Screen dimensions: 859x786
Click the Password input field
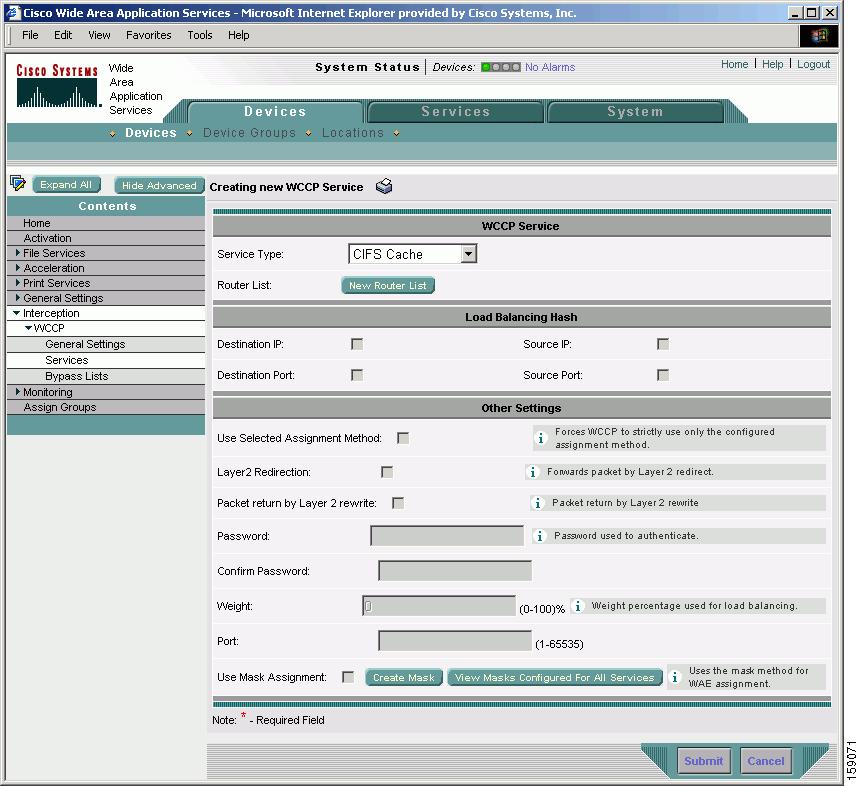[x=447, y=536]
